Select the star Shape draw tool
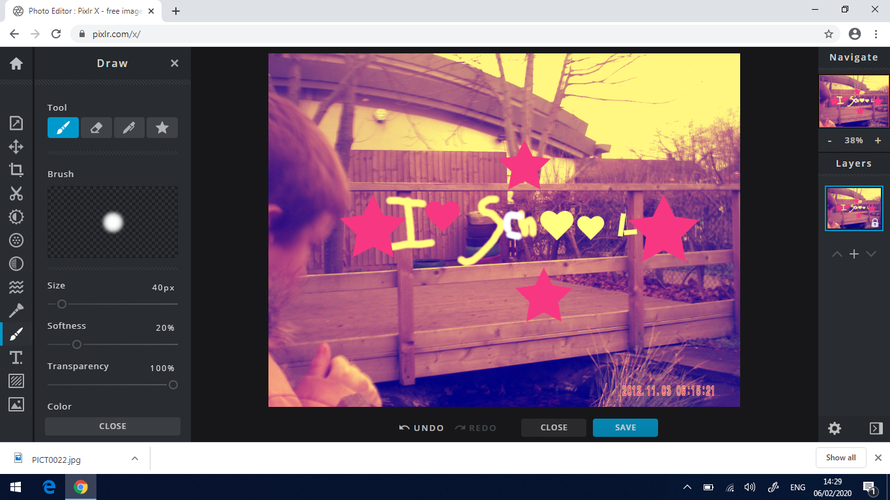890x500 pixels. 161,128
